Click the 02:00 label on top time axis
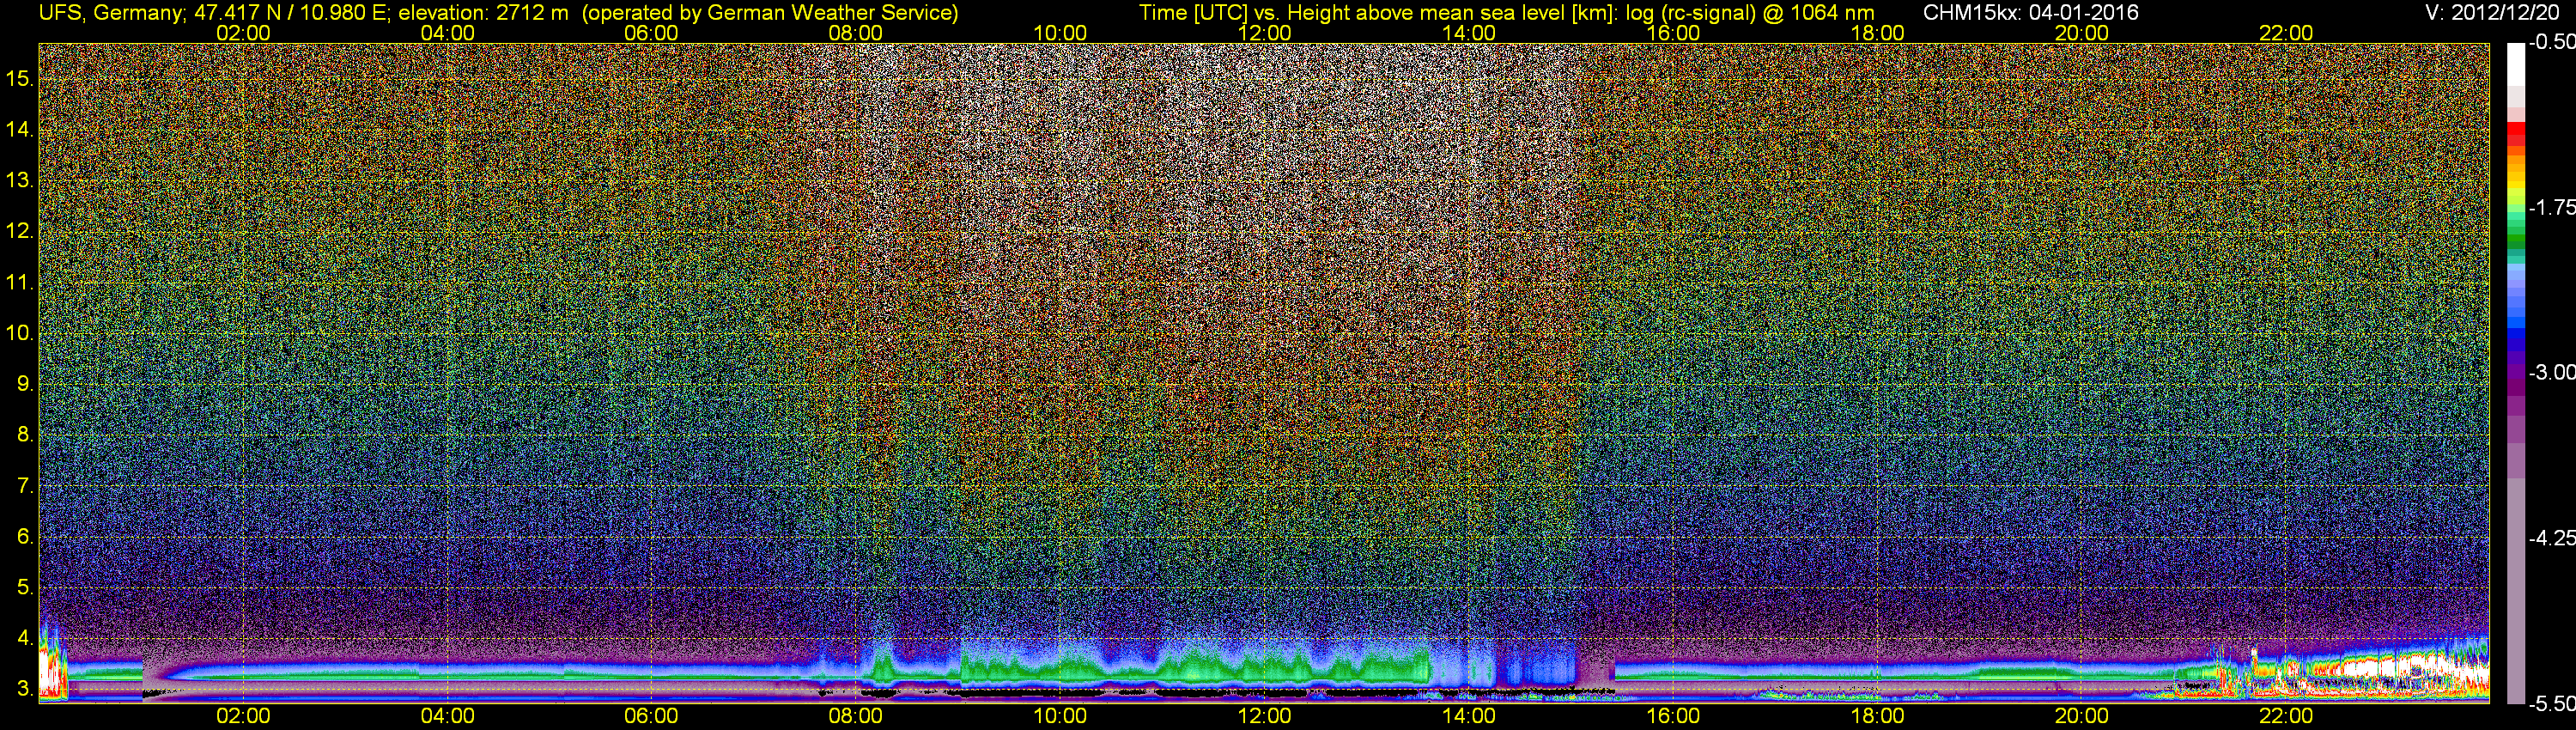The width and height of the screenshot is (2576, 730). tap(243, 32)
